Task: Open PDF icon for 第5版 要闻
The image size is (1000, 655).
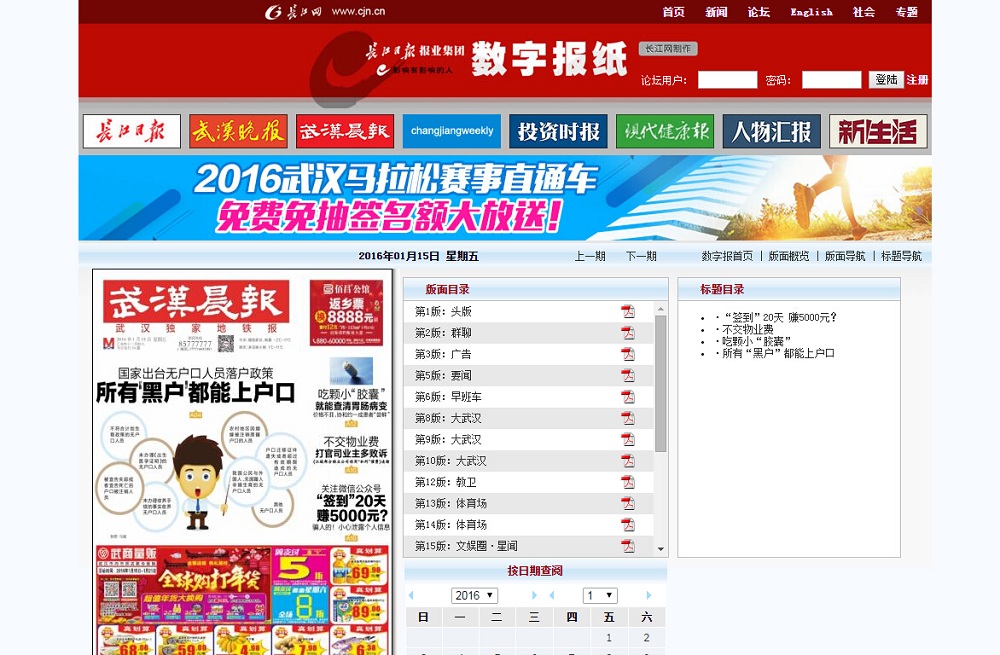Action: click(x=628, y=376)
